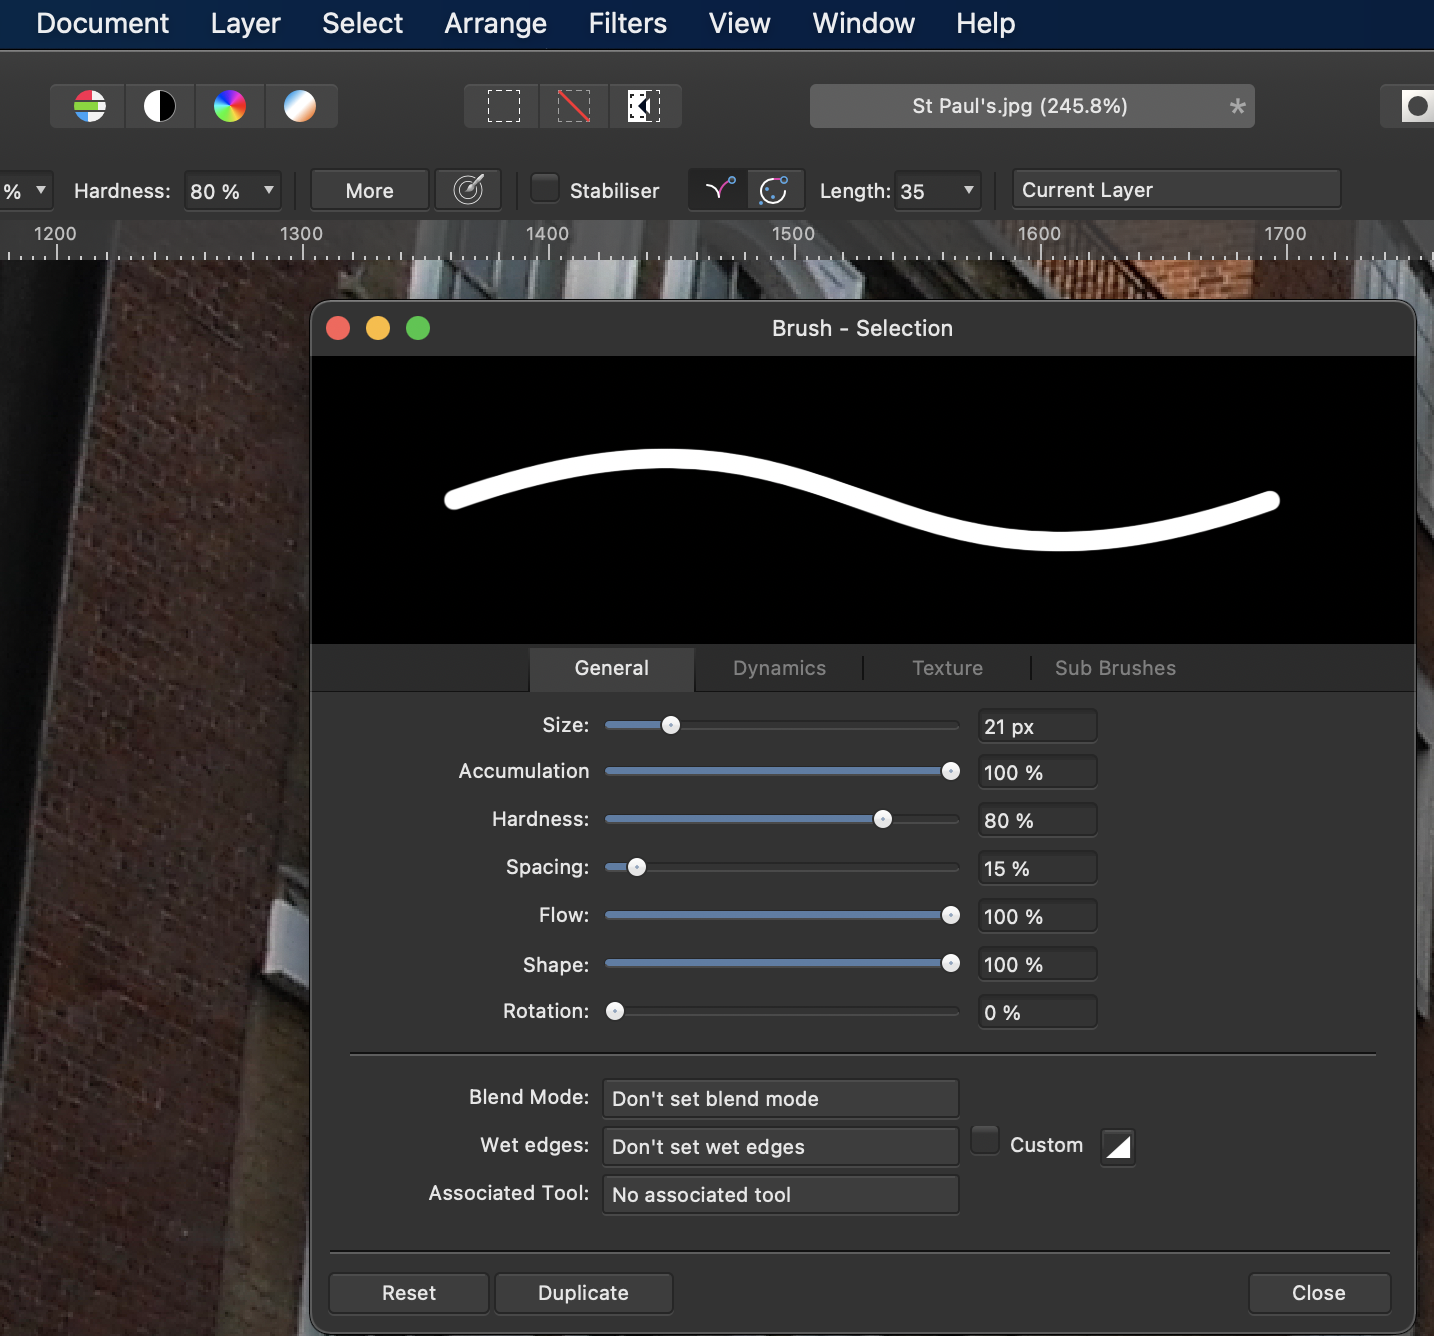Enable the Stabiliser checkbox
The width and height of the screenshot is (1434, 1336).
click(x=545, y=188)
